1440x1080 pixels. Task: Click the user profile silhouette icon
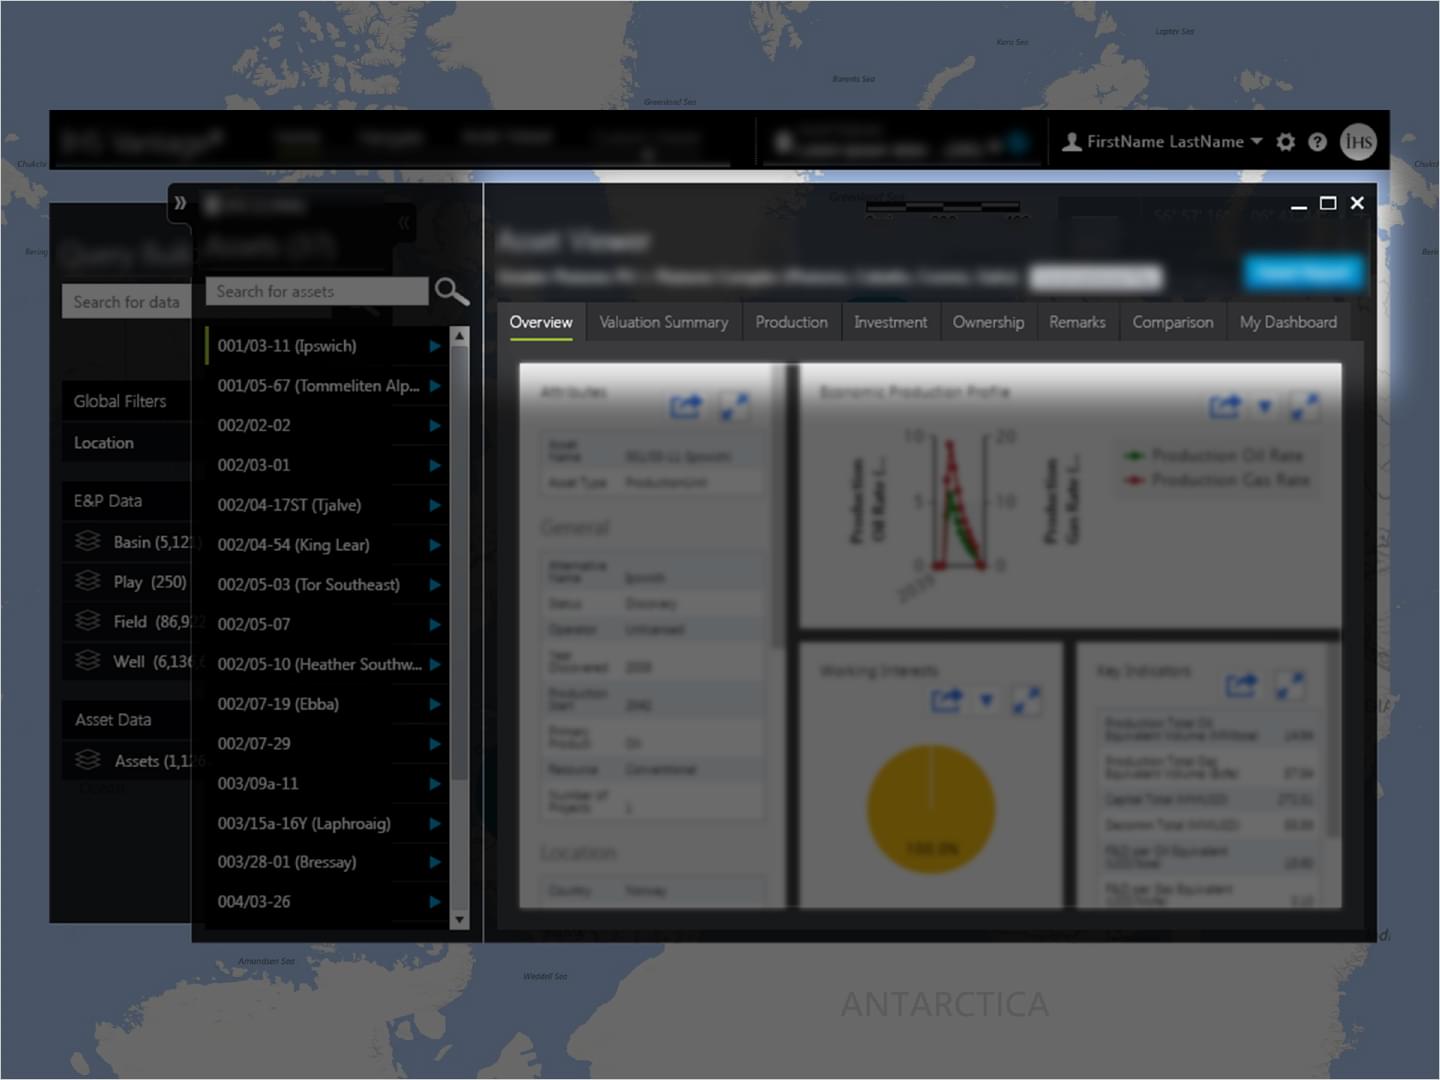(1071, 142)
